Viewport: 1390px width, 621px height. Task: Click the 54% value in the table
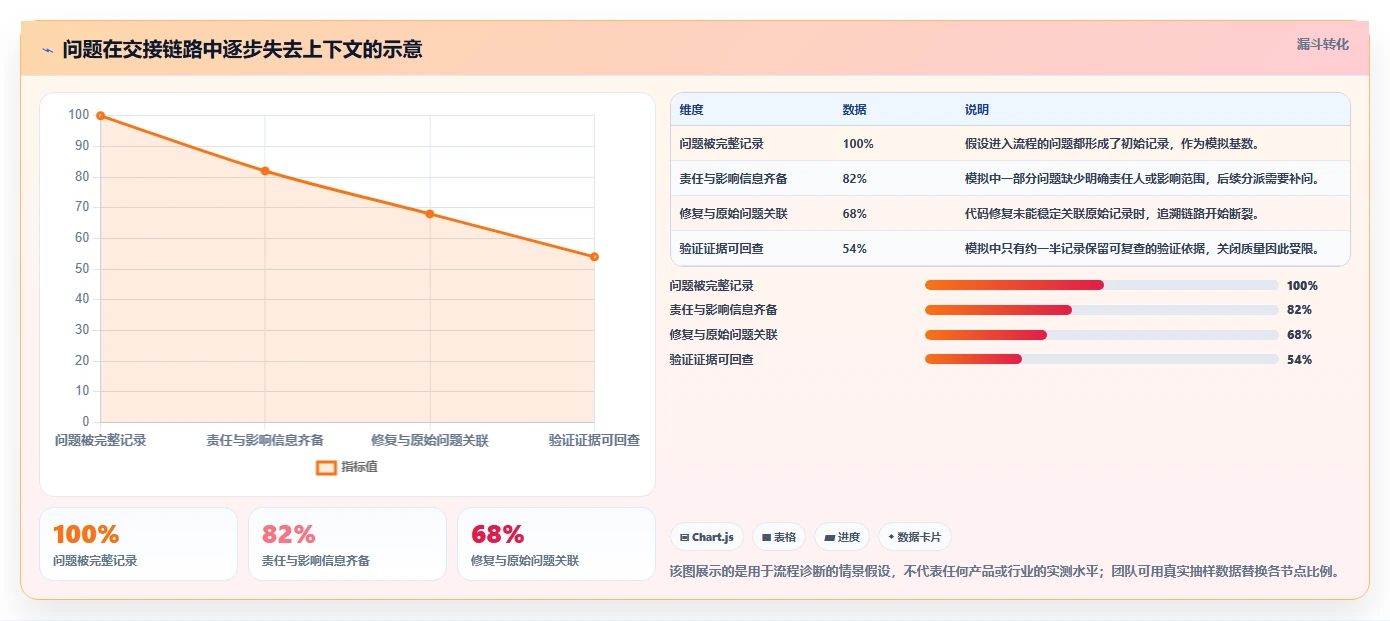855,249
